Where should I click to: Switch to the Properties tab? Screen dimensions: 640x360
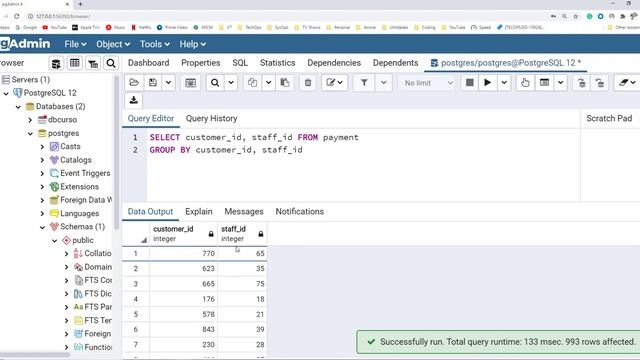(x=200, y=63)
